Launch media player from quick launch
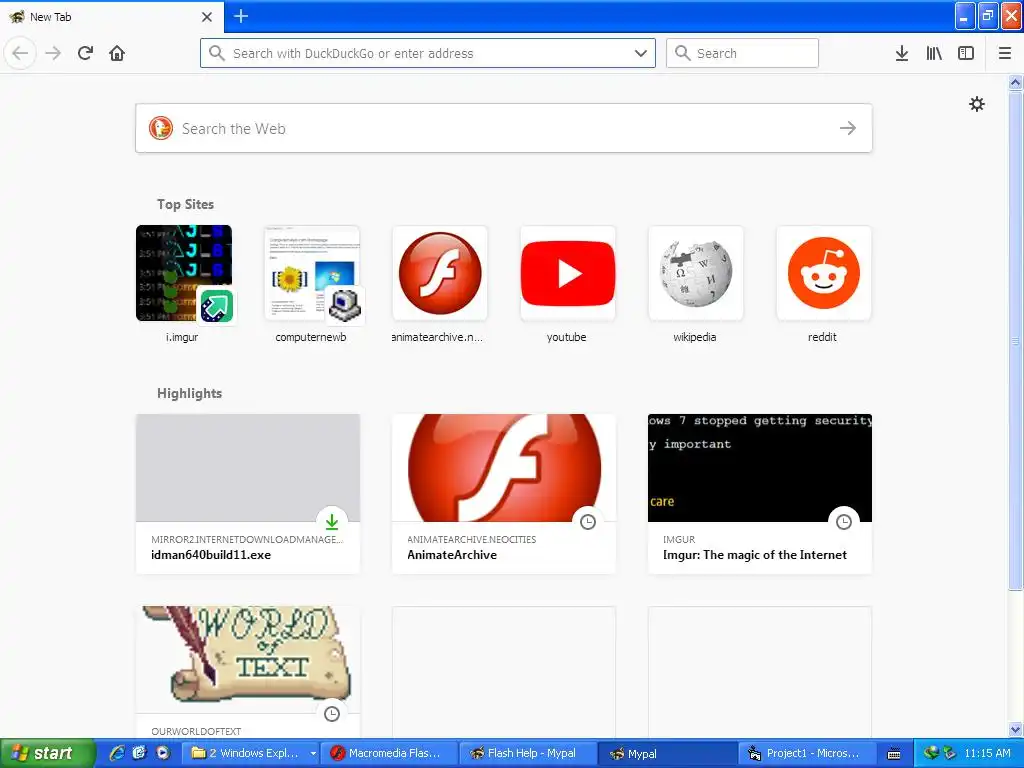The width and height of the screenshot is (1024, 768). tap(163, 753)
